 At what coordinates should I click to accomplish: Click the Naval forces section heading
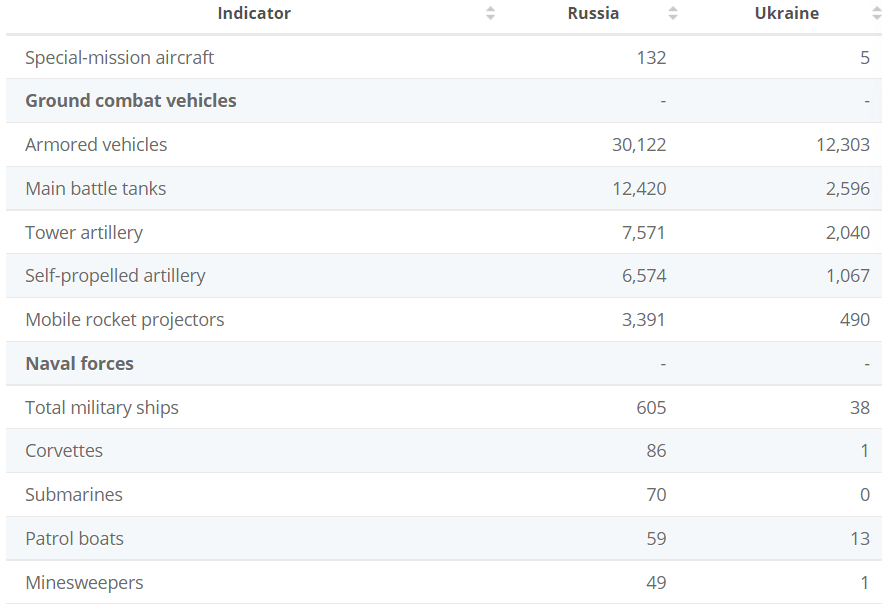click(x=79, y=364)
